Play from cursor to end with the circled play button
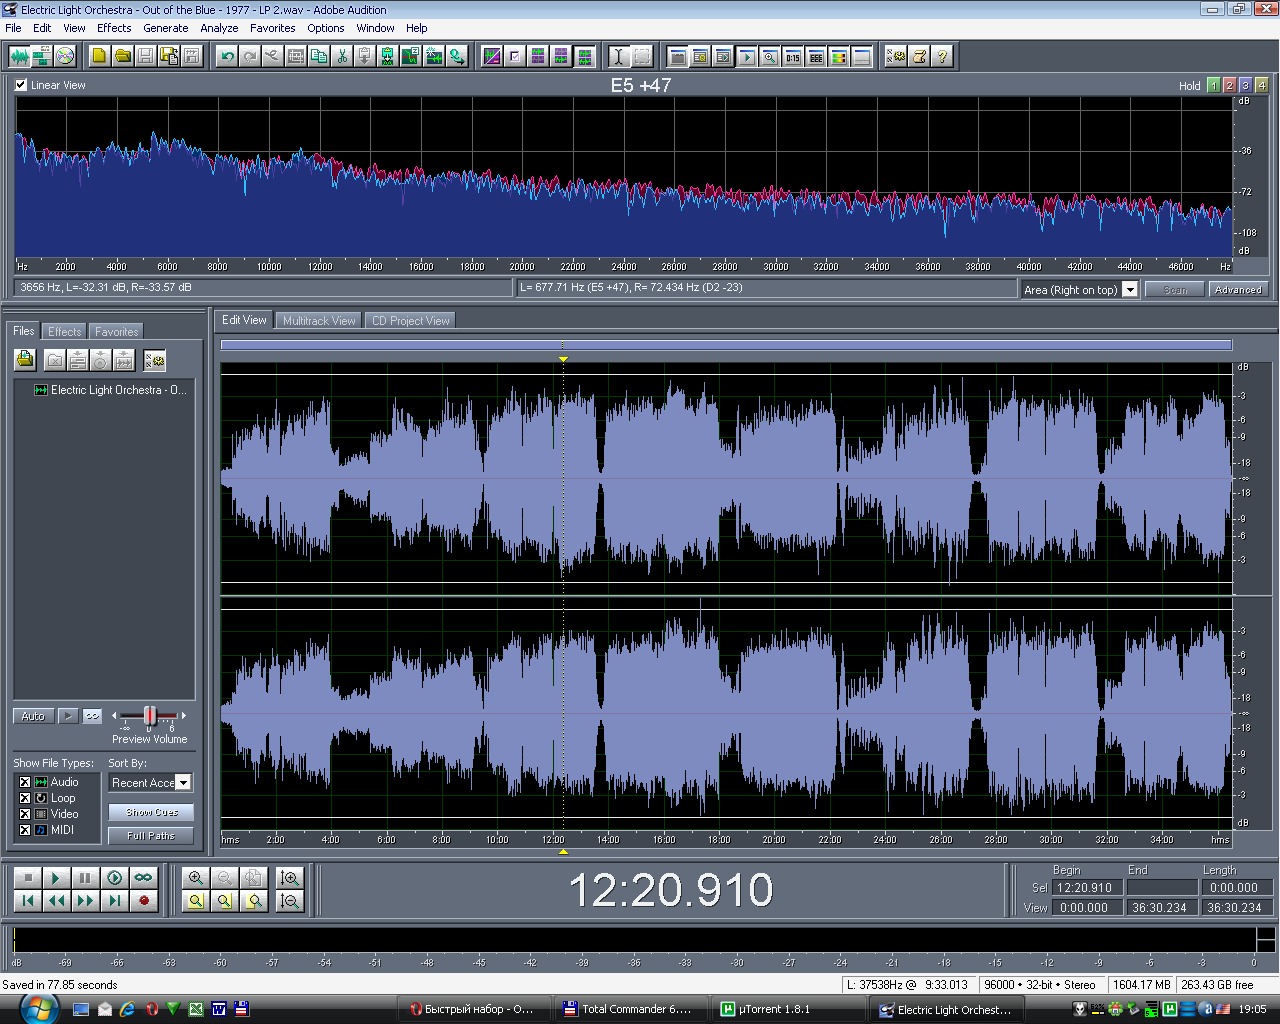The image size is (1280, 1024). (x=115, y=878)
